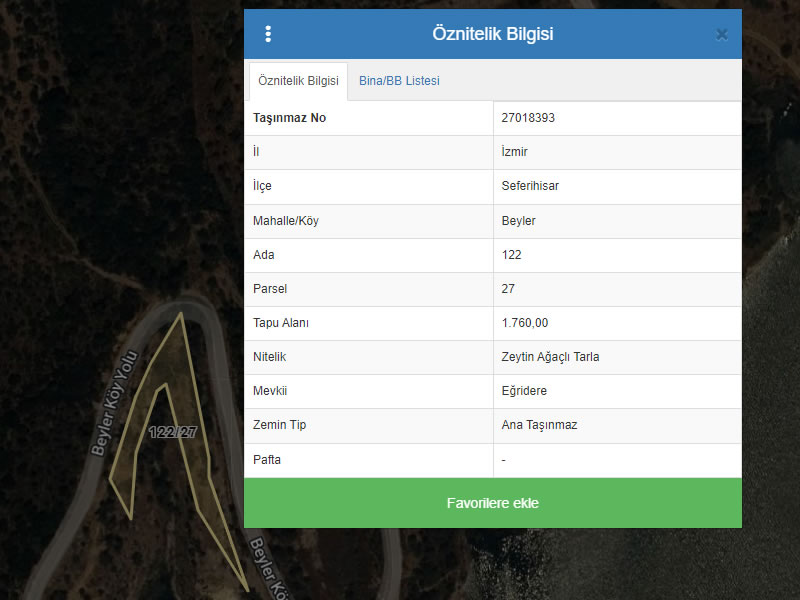Click the Eğridere Mevkii value

coord(524,391)
